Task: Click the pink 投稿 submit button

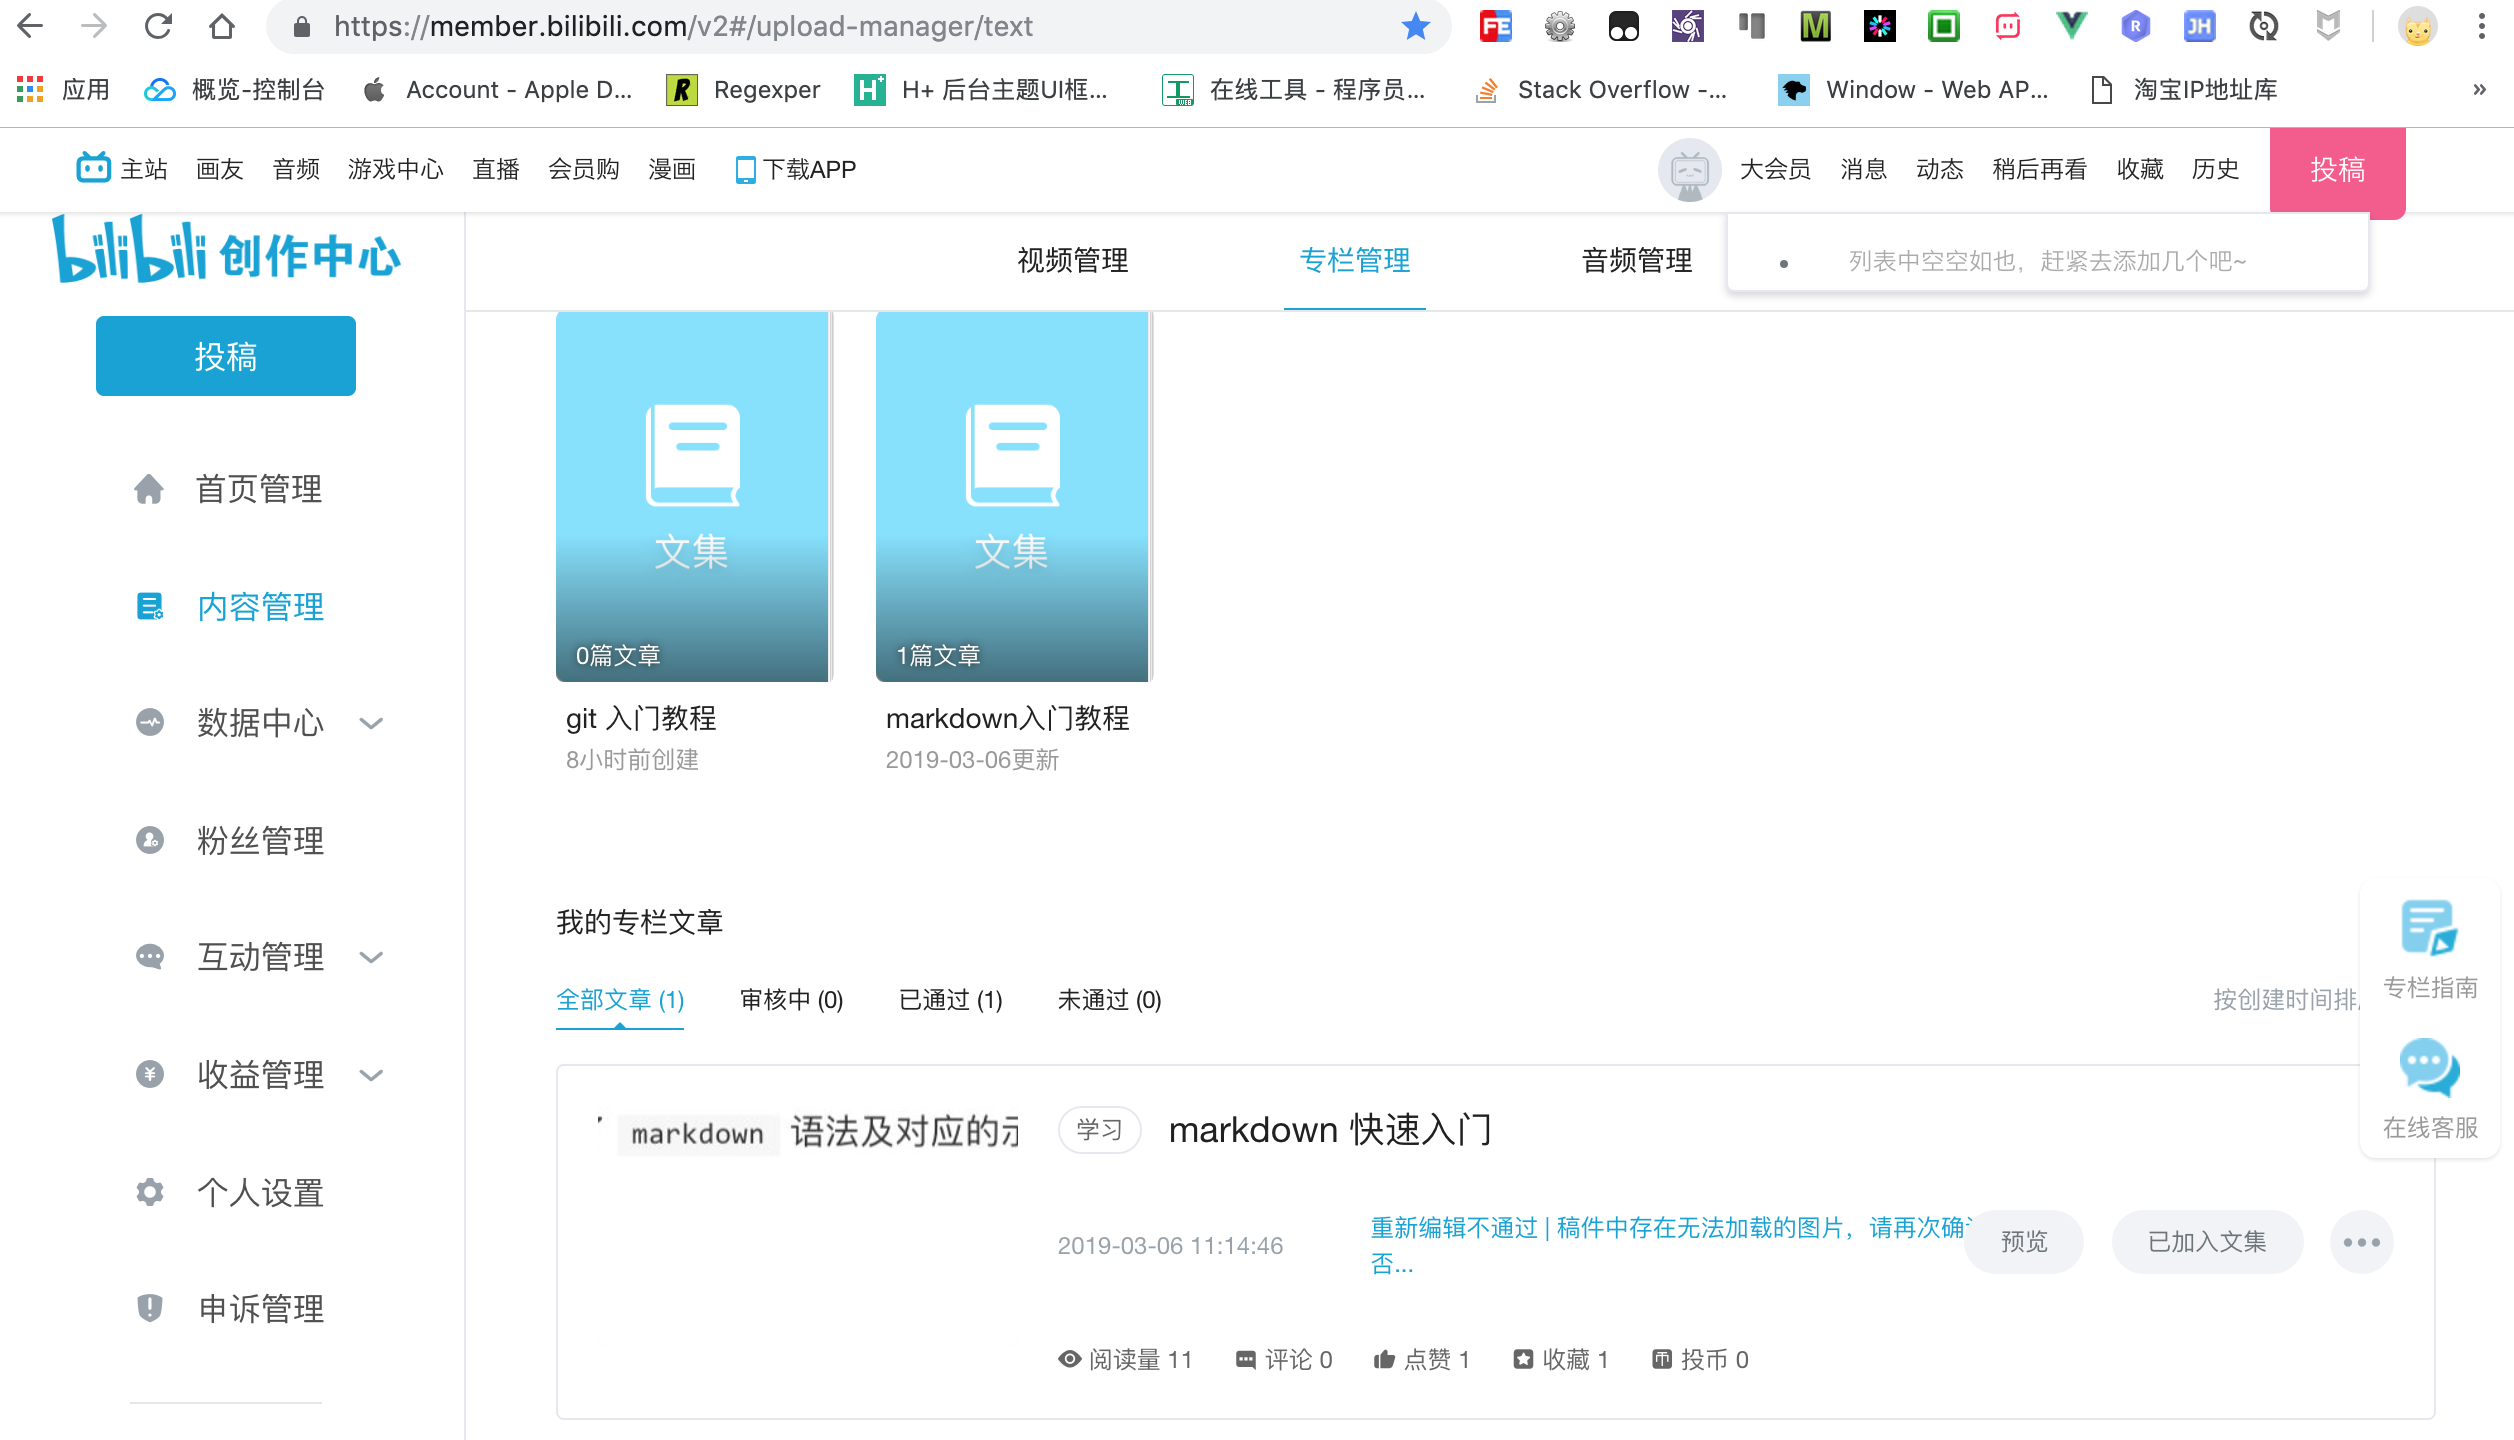Action: [x=2337, y=171]
